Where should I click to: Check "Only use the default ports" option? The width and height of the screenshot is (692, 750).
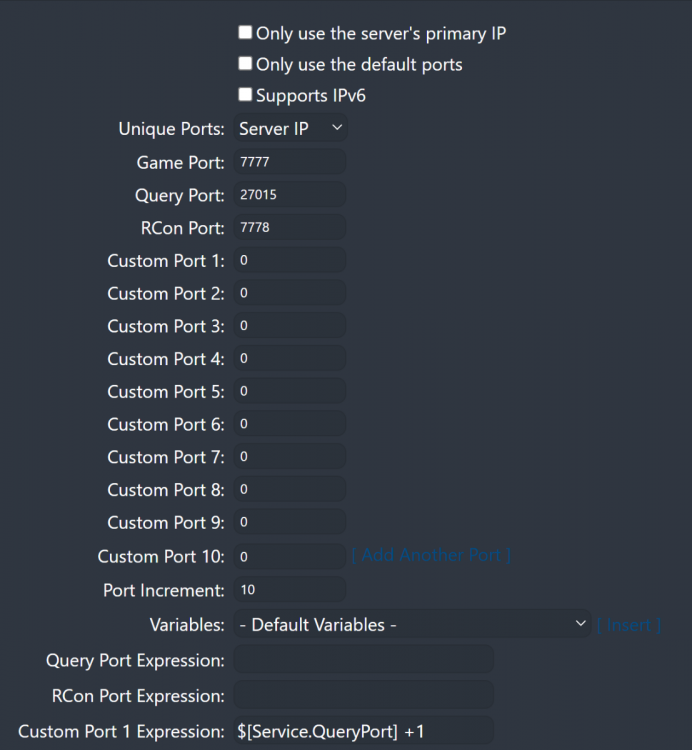[x=245, y=64]
